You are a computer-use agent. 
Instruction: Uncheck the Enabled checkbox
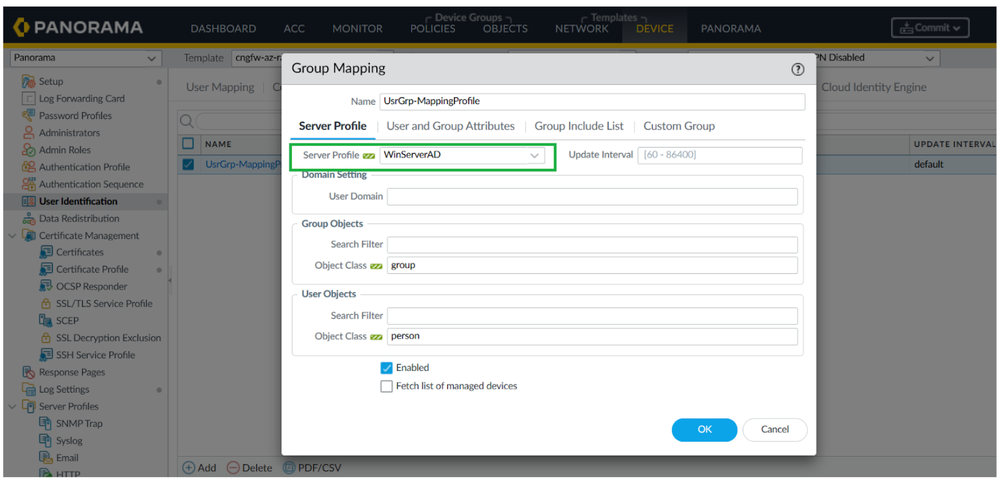386,368
